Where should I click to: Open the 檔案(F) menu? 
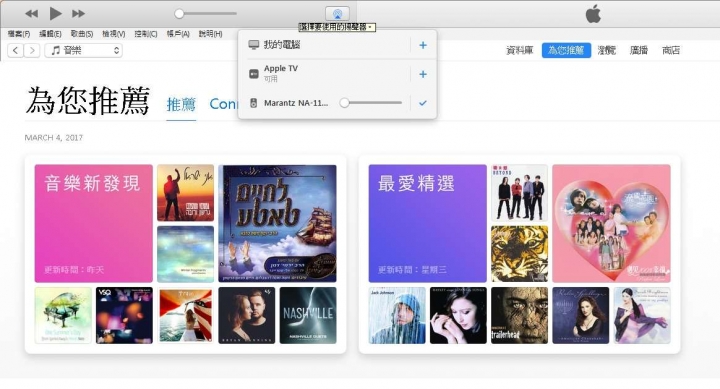click(19, 34)
